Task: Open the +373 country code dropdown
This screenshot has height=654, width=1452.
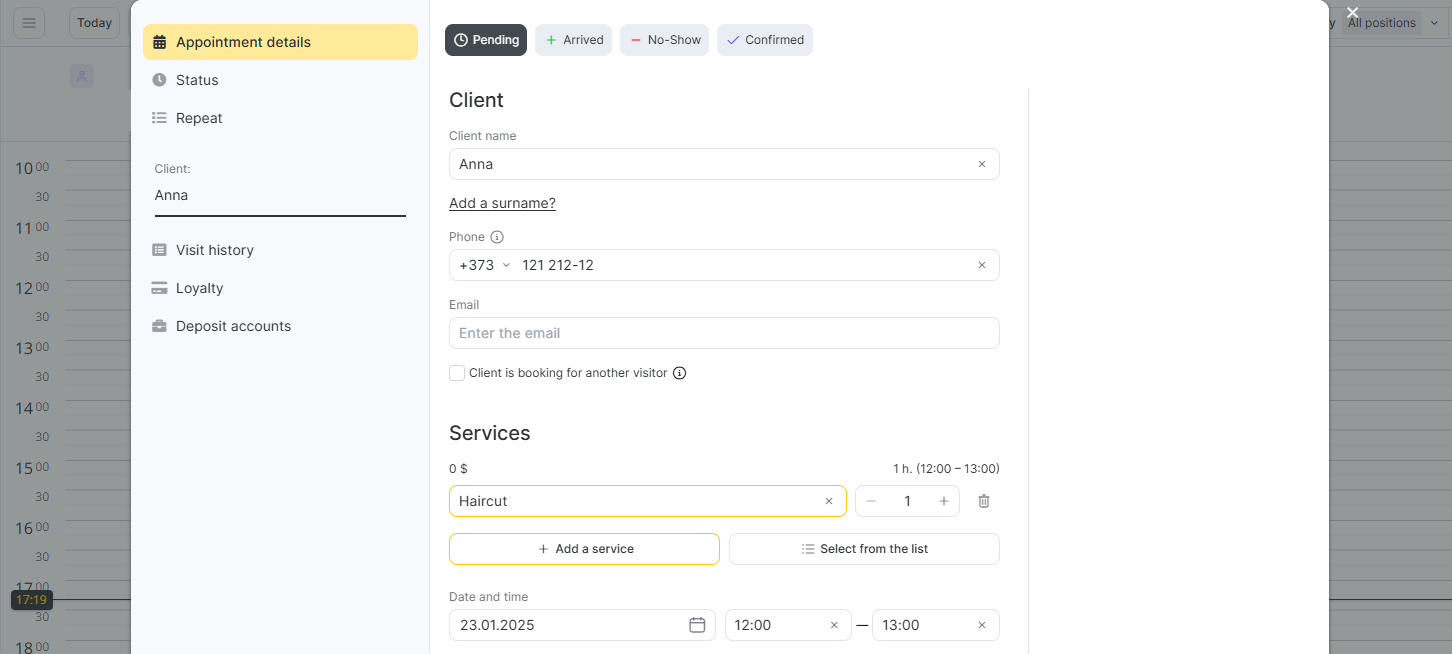Action: [x=484, y=265]
